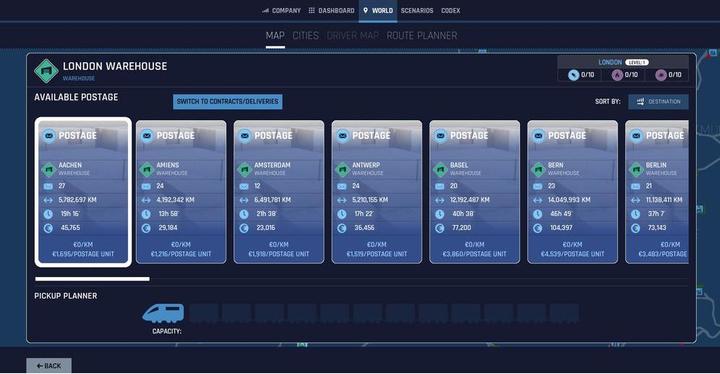Click the Amsterdam warehouse green icon
Screen dimensions: 720x374
[x=244, y=170]
